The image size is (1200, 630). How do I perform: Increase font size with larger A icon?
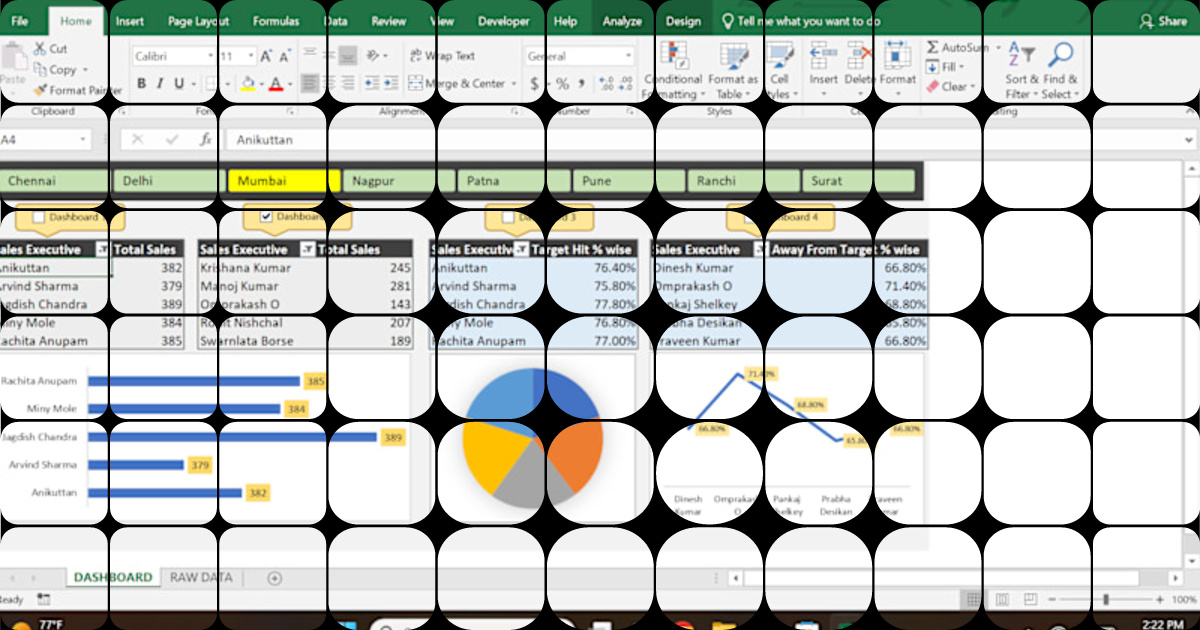click(266, 57)
